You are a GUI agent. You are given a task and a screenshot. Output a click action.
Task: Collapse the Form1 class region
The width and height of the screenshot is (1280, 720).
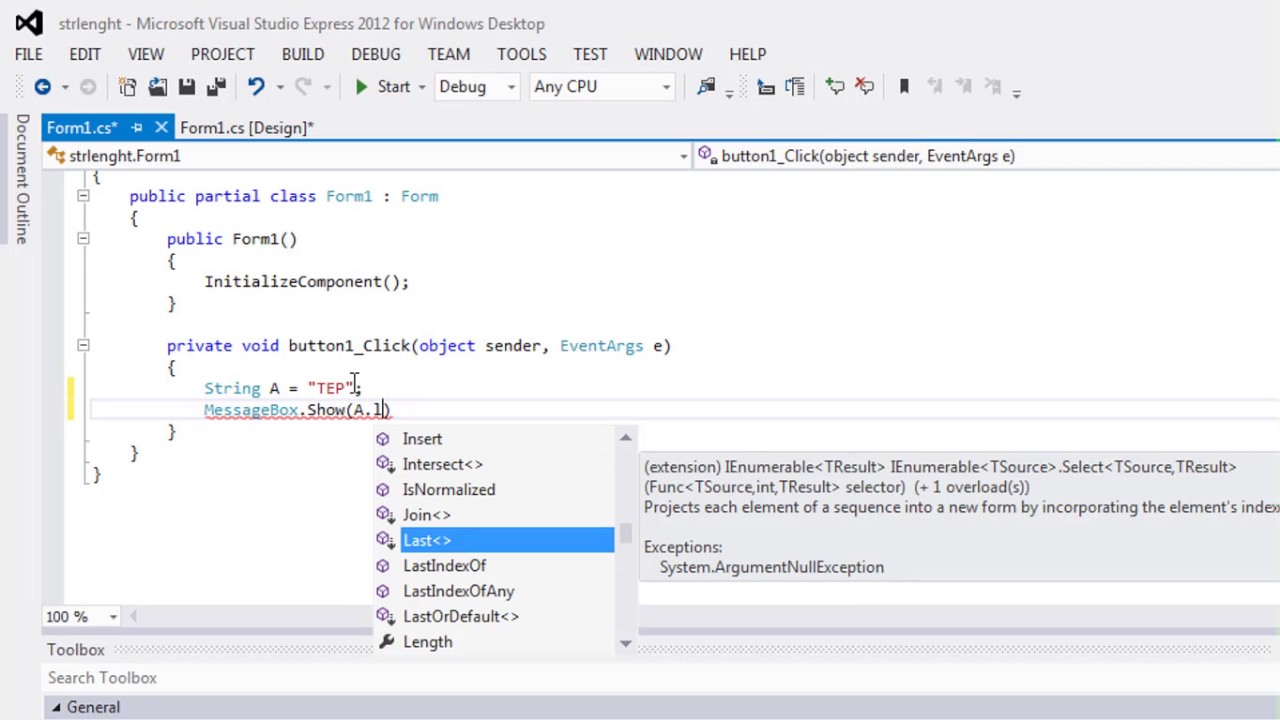83,197
